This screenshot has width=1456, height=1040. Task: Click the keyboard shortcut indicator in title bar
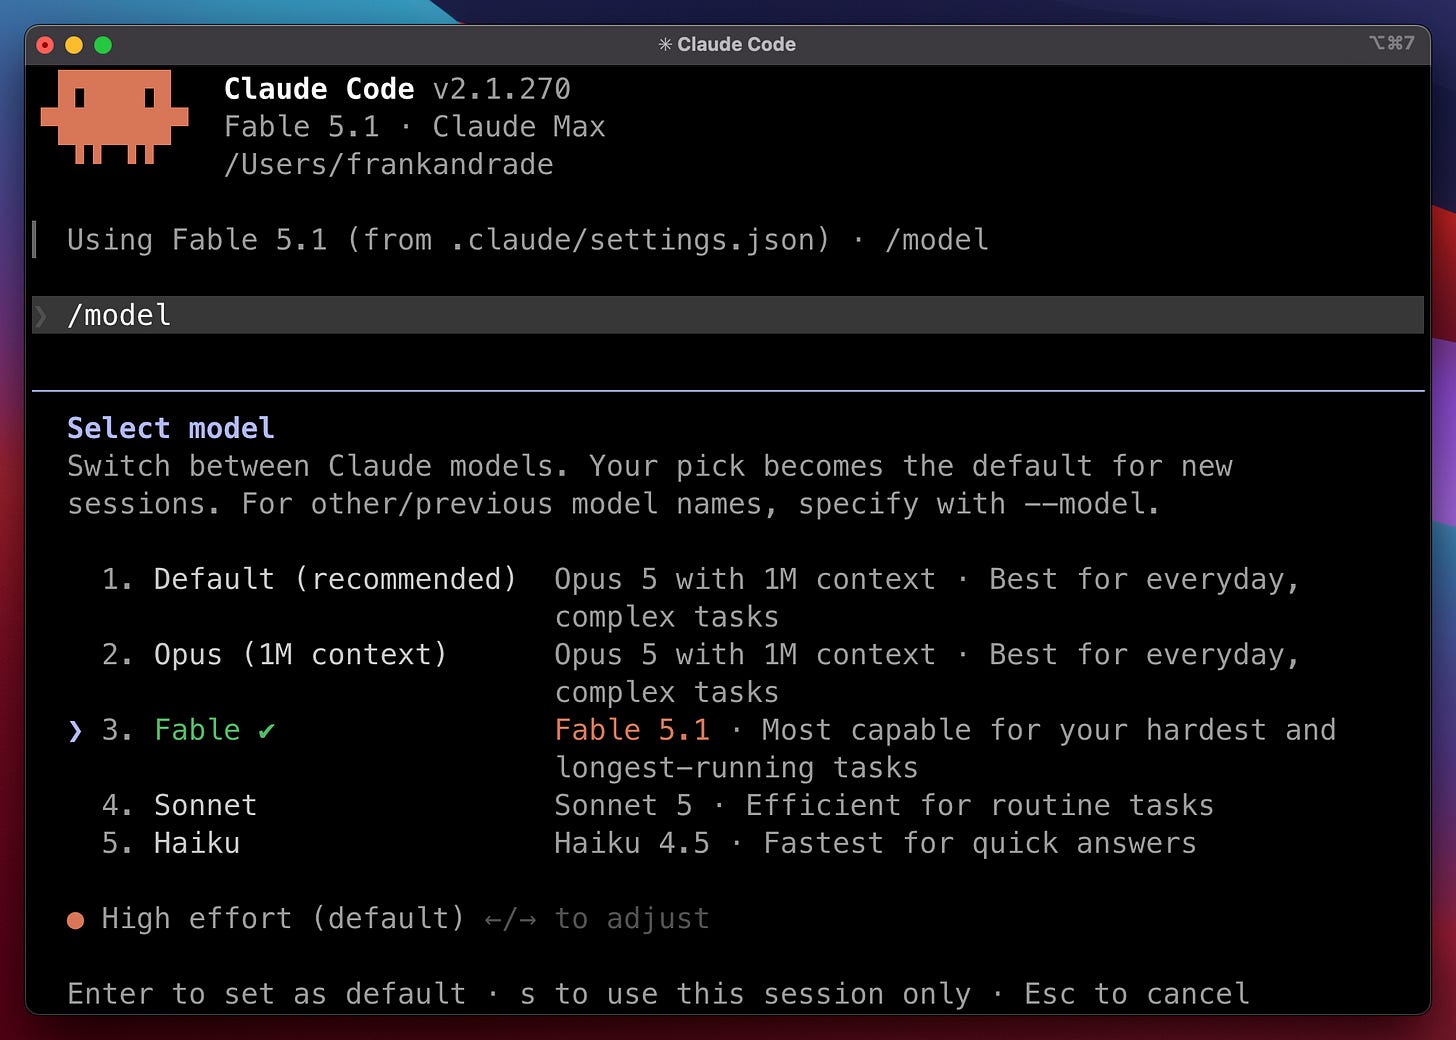(x=1392, y=43)
